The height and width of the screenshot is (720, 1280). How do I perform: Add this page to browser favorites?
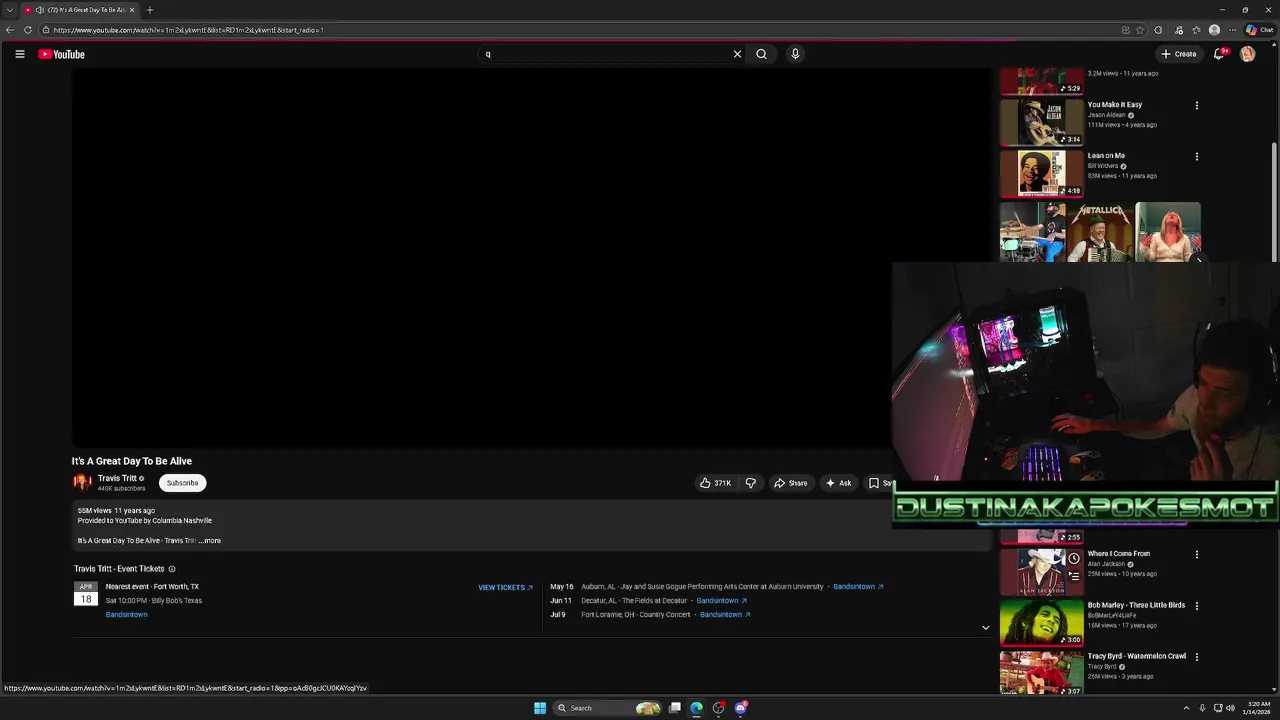[1140, 30]
